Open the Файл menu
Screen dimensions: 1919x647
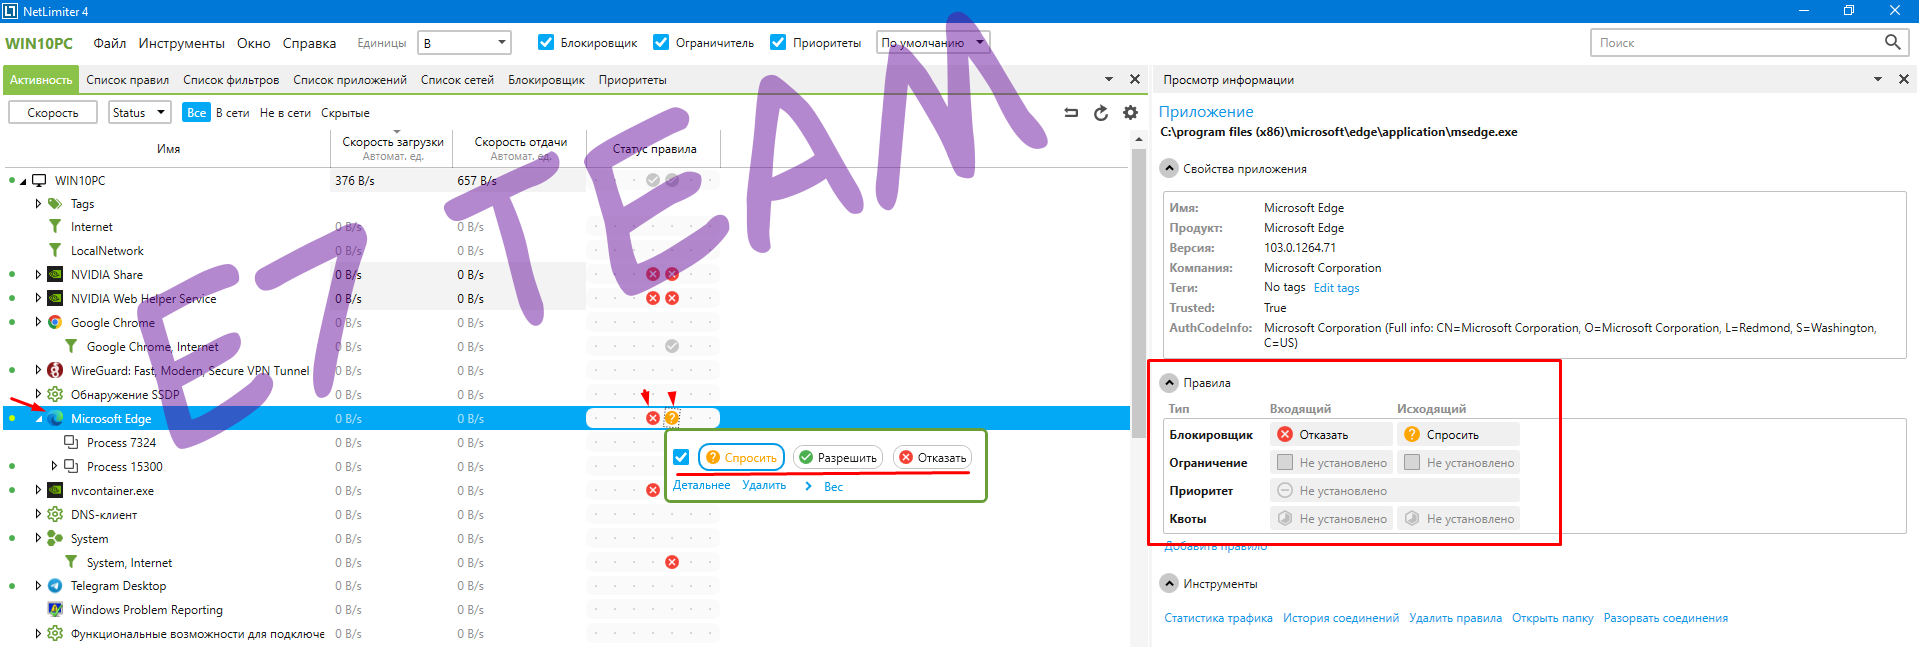(110, 43)
